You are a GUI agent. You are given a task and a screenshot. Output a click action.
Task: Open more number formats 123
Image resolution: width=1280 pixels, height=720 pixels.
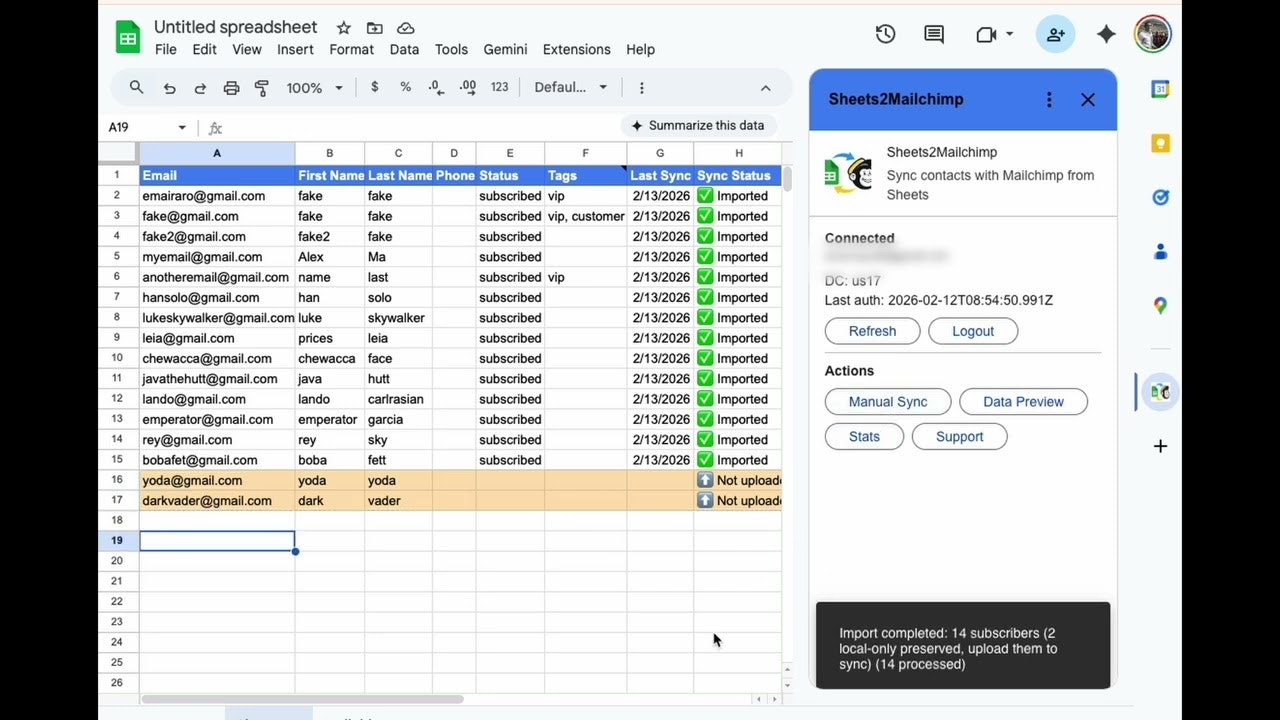coord(499,88)
